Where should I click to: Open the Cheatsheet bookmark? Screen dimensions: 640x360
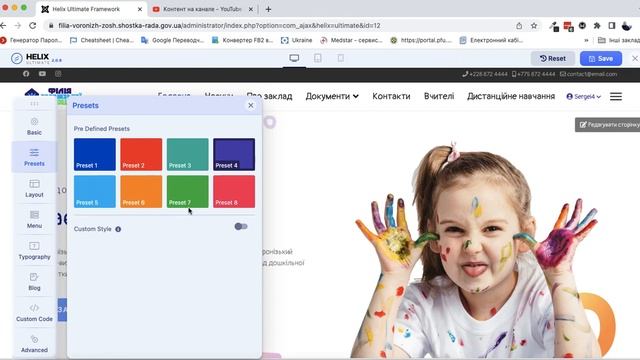click(x=102, y=40)
